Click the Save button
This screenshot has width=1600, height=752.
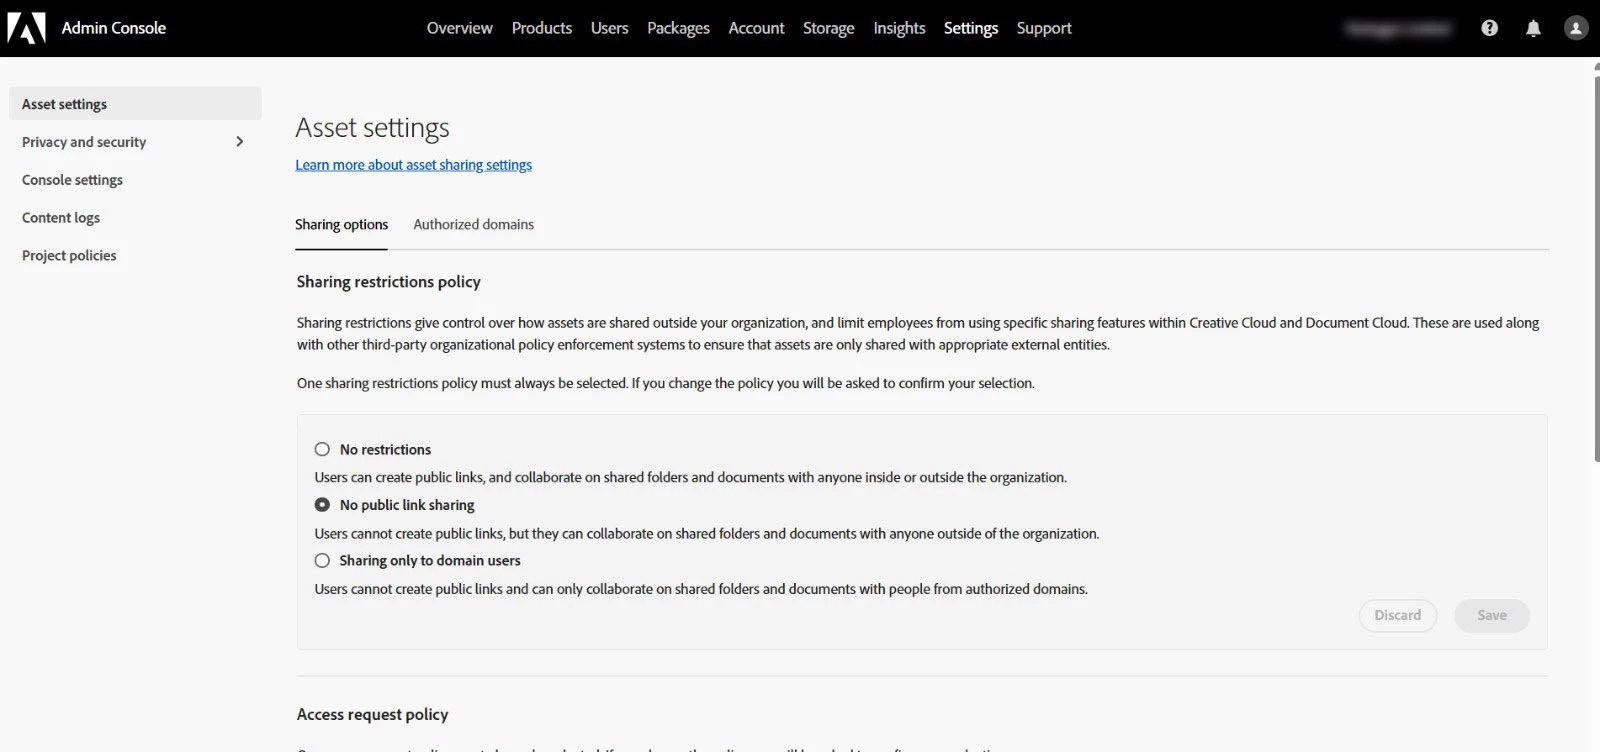point(1491,616)
